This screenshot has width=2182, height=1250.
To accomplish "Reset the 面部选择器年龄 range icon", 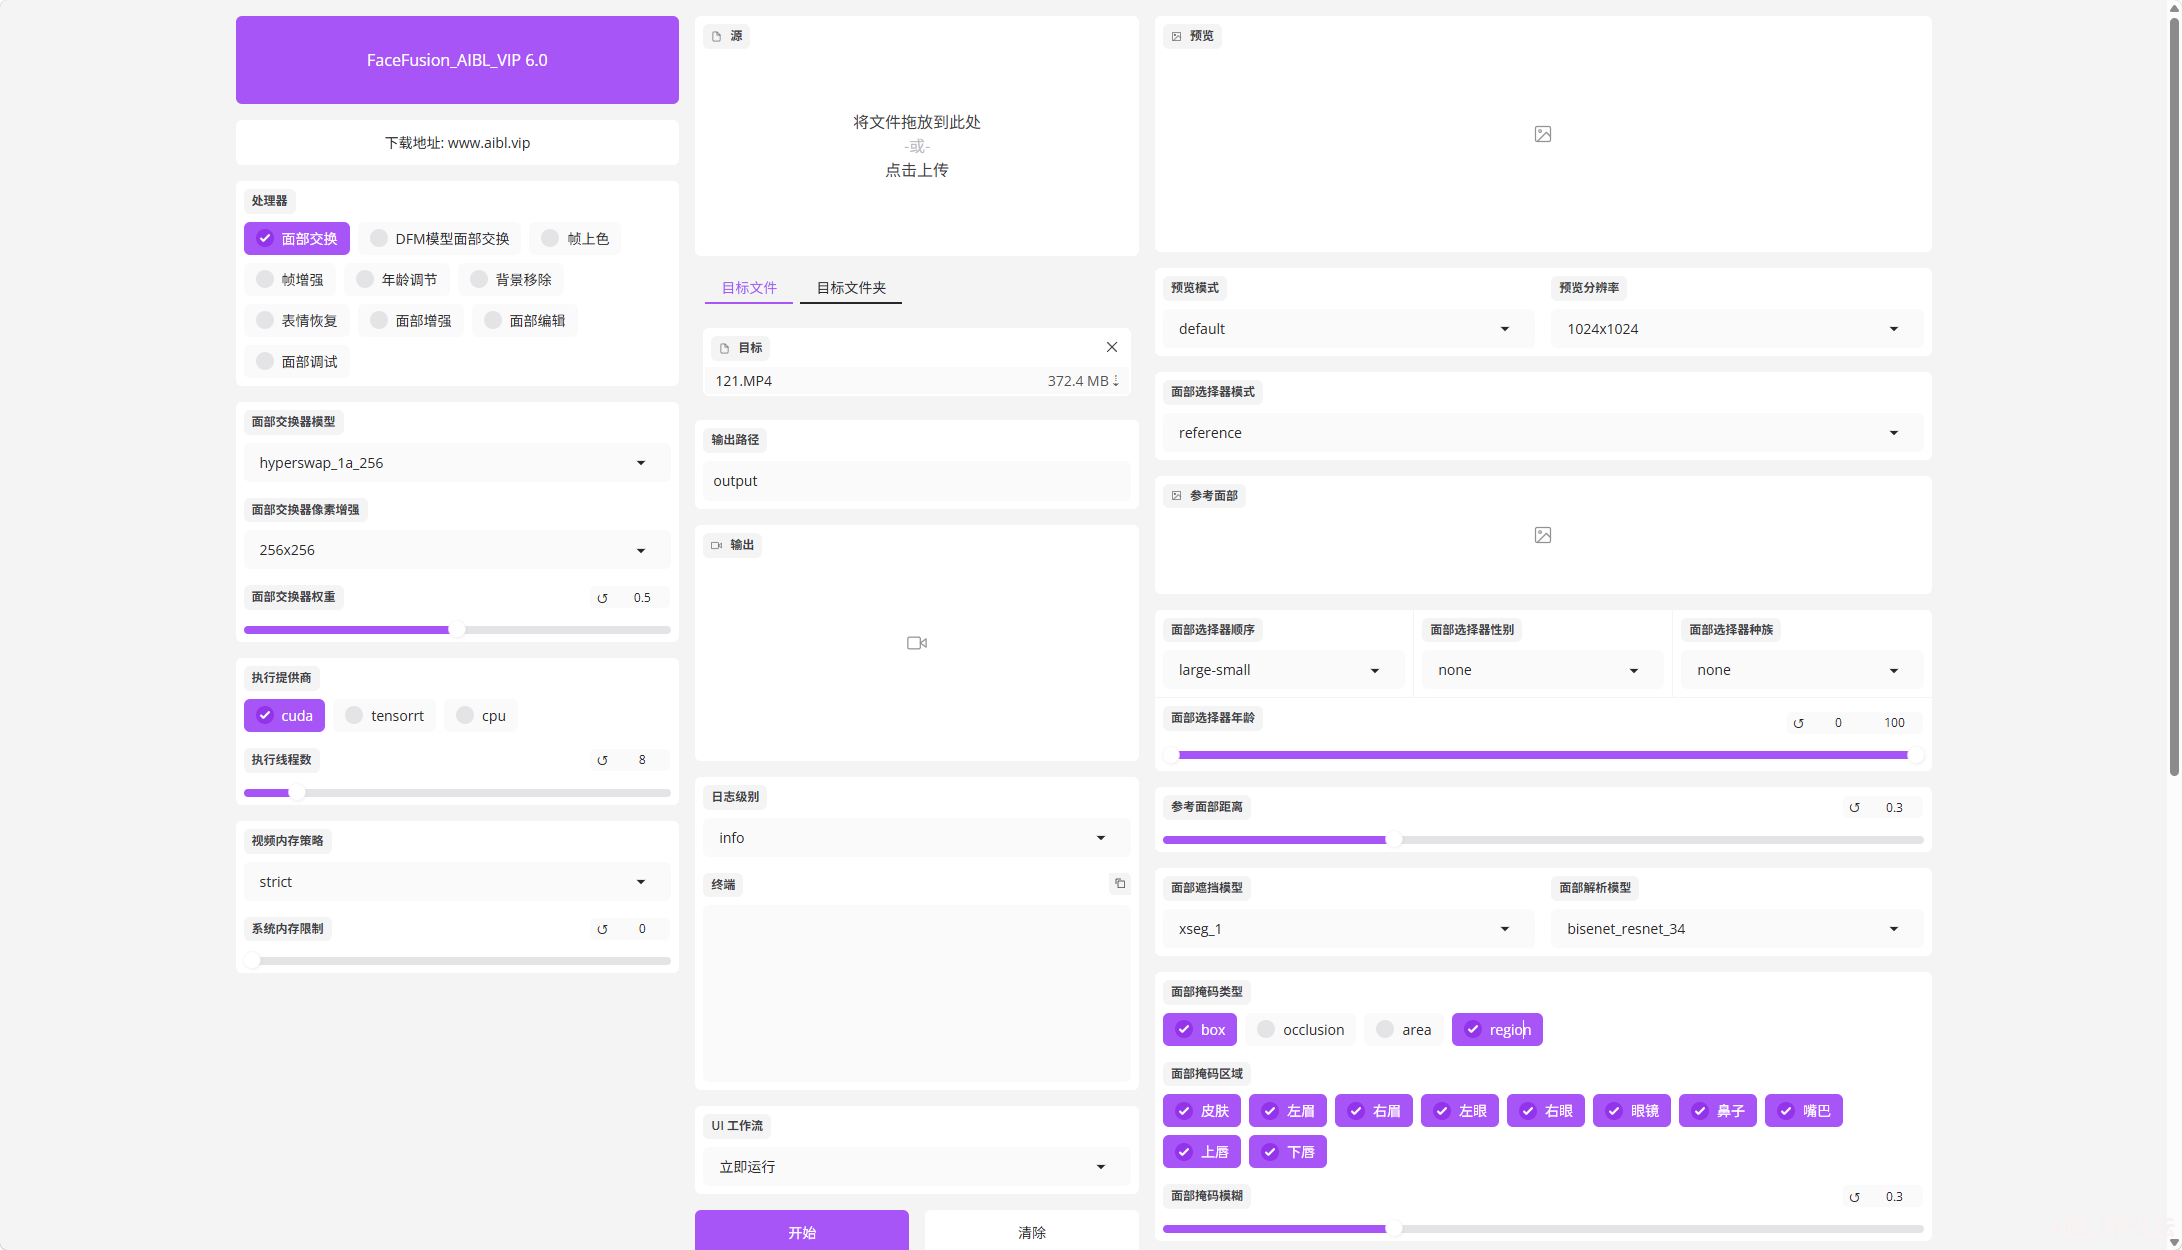I will pyautogui.click(x=1798, y=723).
